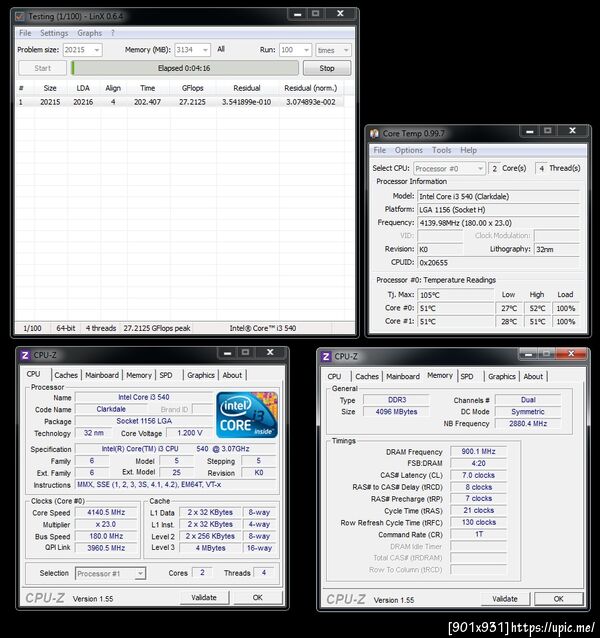Click OK in the right CPU-Z window
The width and height of the screenshot is (600, 638).
coord(559,599)
